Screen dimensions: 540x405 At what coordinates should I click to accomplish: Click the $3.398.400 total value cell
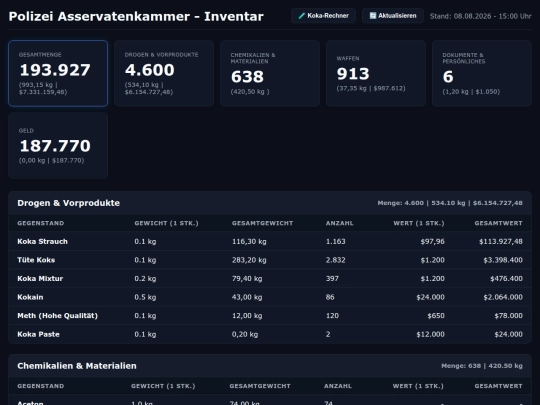[503, 260]
